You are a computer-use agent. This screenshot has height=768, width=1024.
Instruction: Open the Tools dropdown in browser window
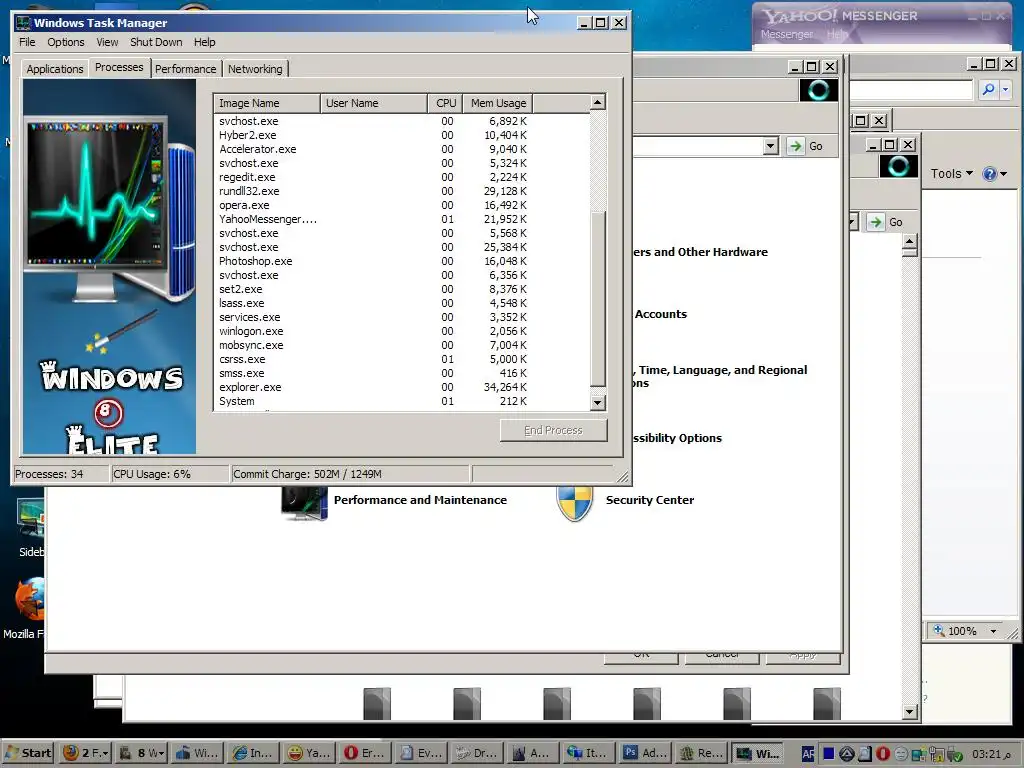click(952, 174)
